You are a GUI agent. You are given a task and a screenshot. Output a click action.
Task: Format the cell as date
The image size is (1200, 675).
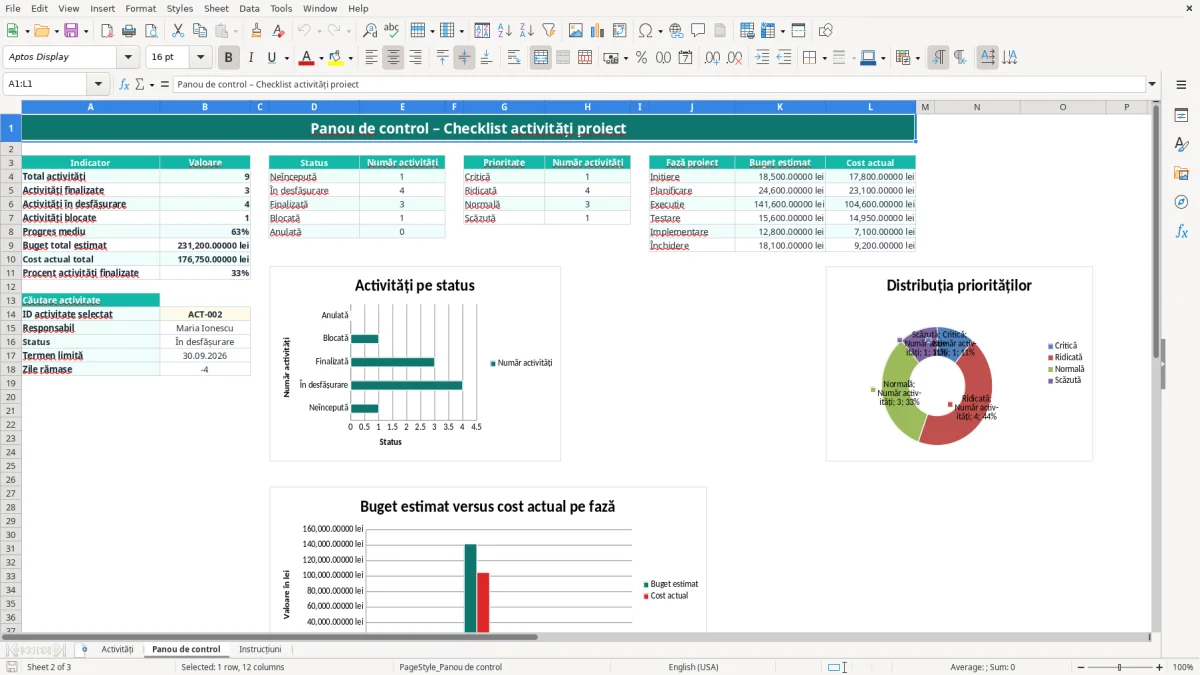click(x=685, y=58)
